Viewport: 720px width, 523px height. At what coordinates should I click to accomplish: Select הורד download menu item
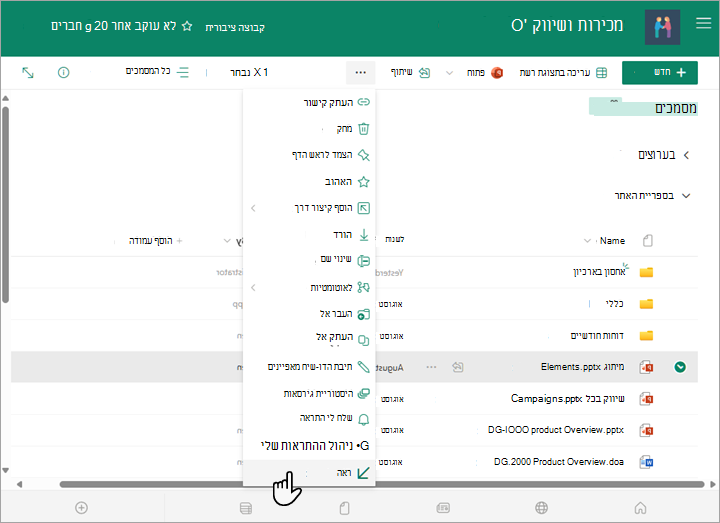pyautogui.click(x=309, y=235)
